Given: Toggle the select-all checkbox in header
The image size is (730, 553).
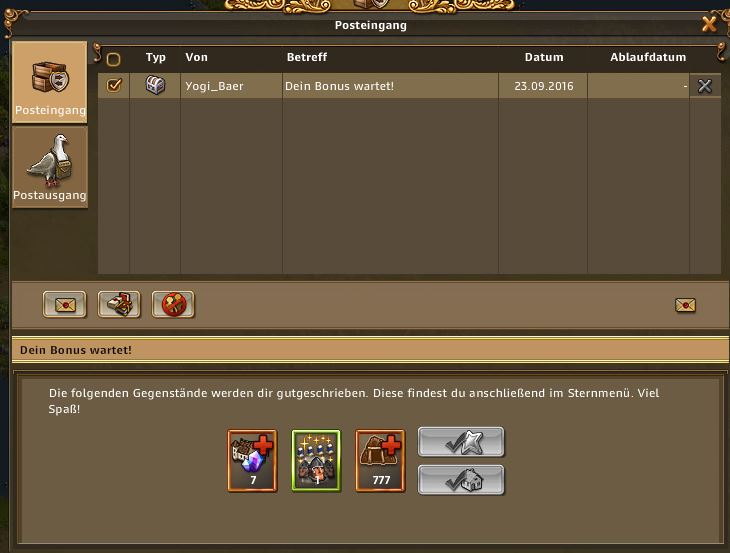Looking at the screenshot, I should (113, 59).
